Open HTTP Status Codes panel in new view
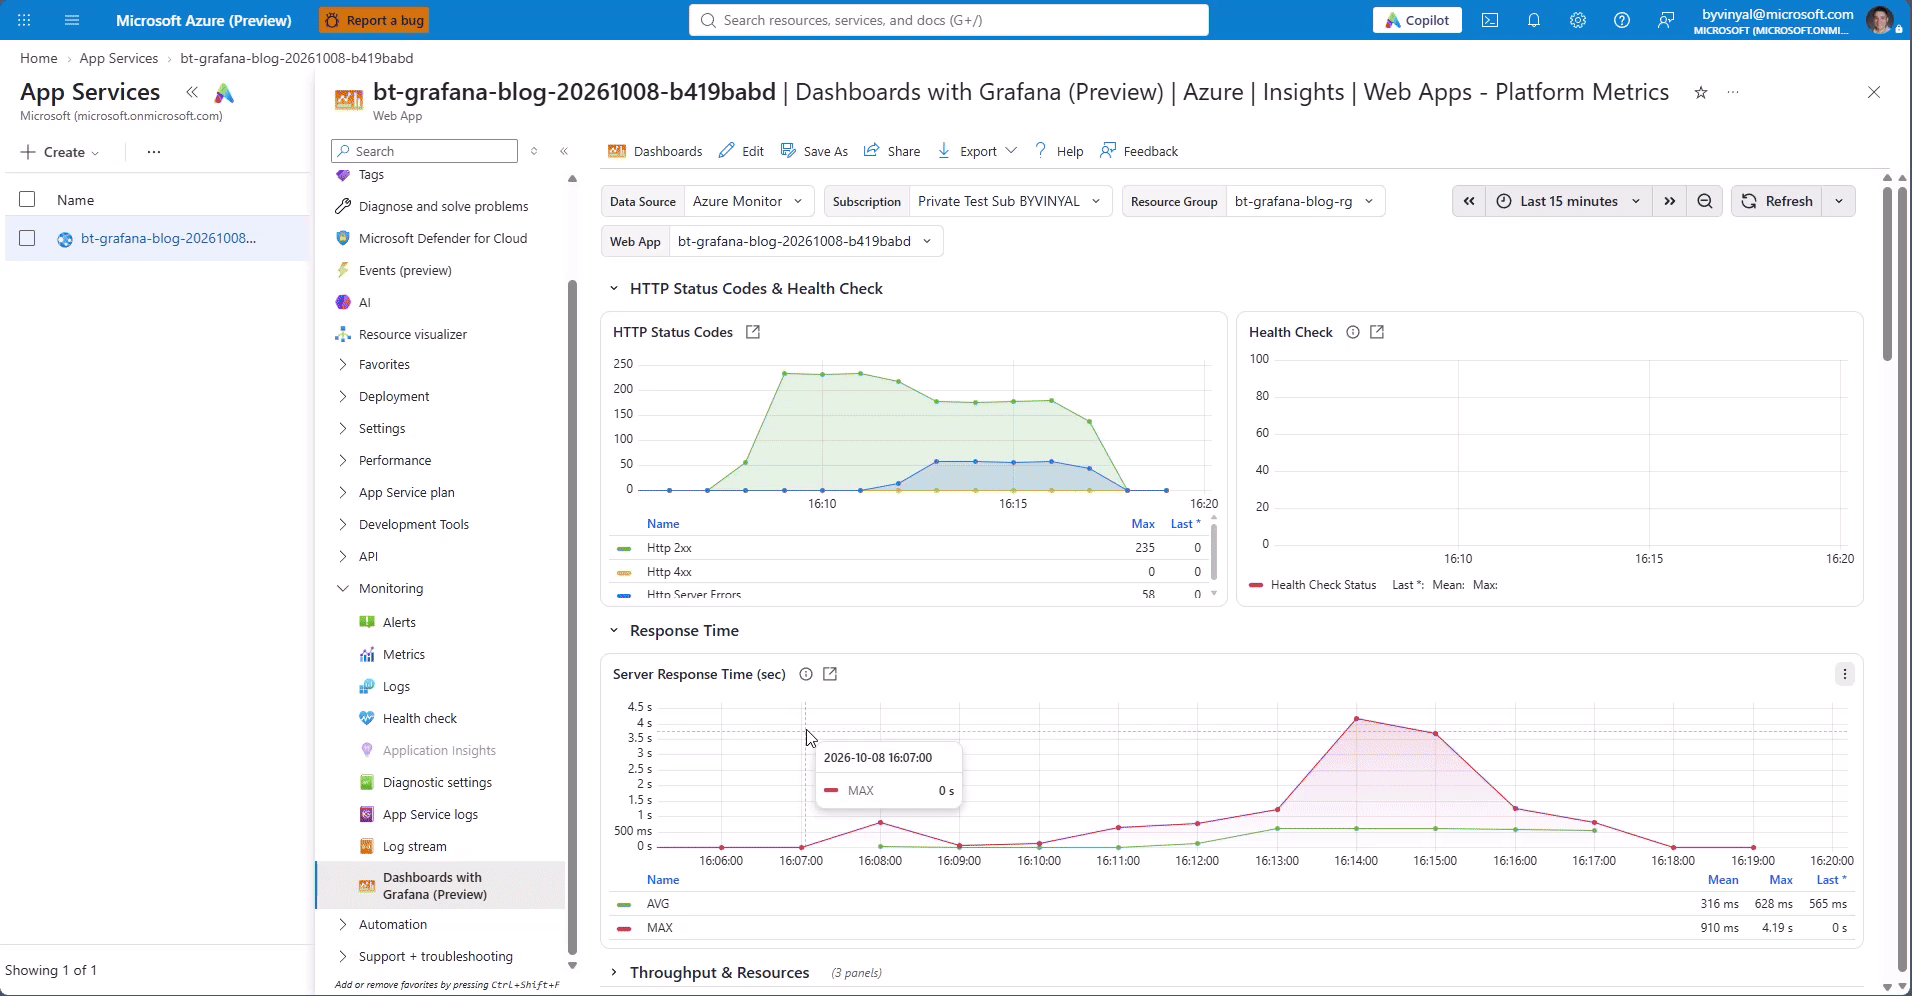The height and width of the screenshot is (996, 1912). (x=753, y=332)
